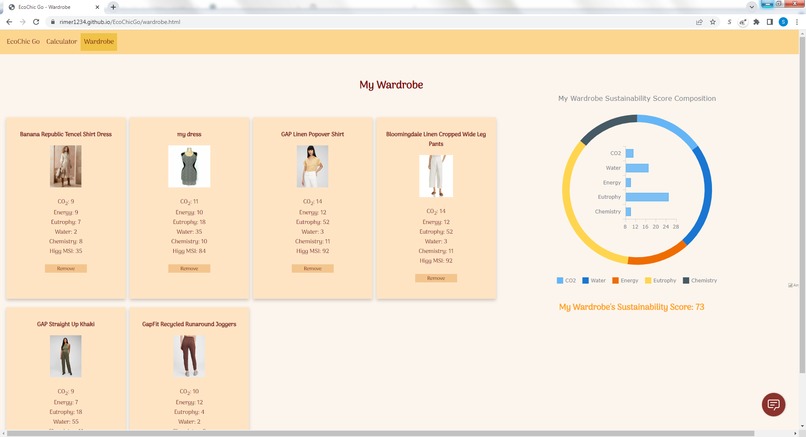This screenshot has height=437, width=806.
Task: Click the GapFit Recycled Runaround Joggers image
Action: coord(189,356)
